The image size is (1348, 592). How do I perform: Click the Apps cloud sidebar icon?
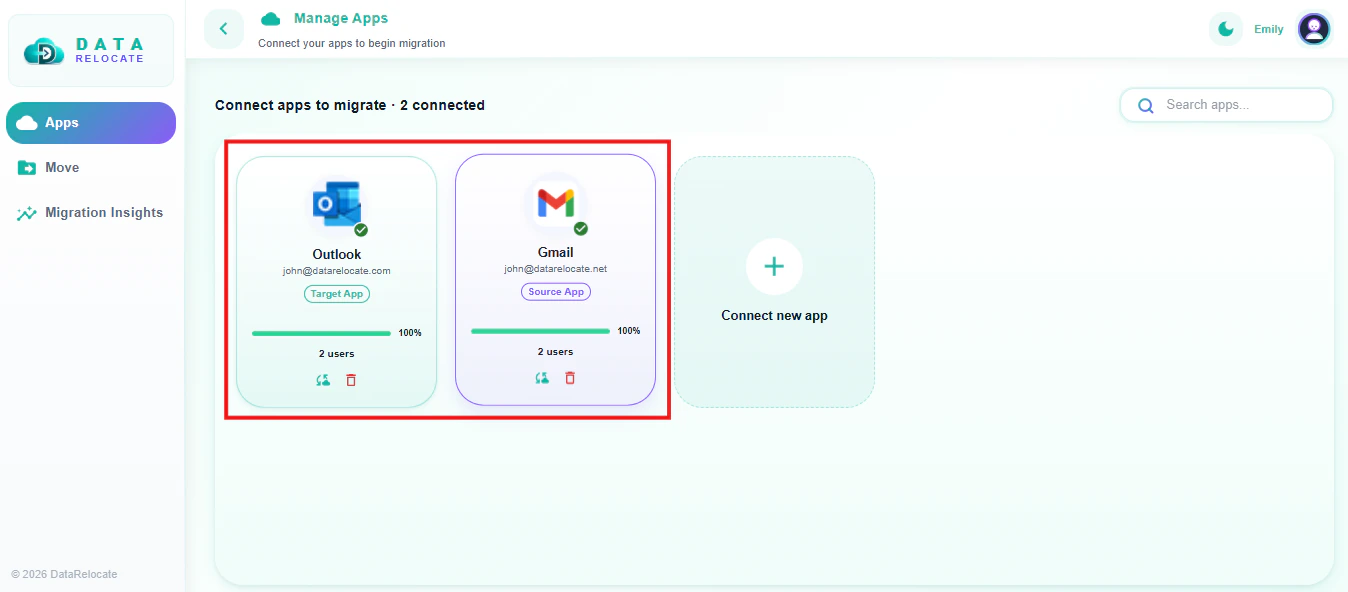27,123
